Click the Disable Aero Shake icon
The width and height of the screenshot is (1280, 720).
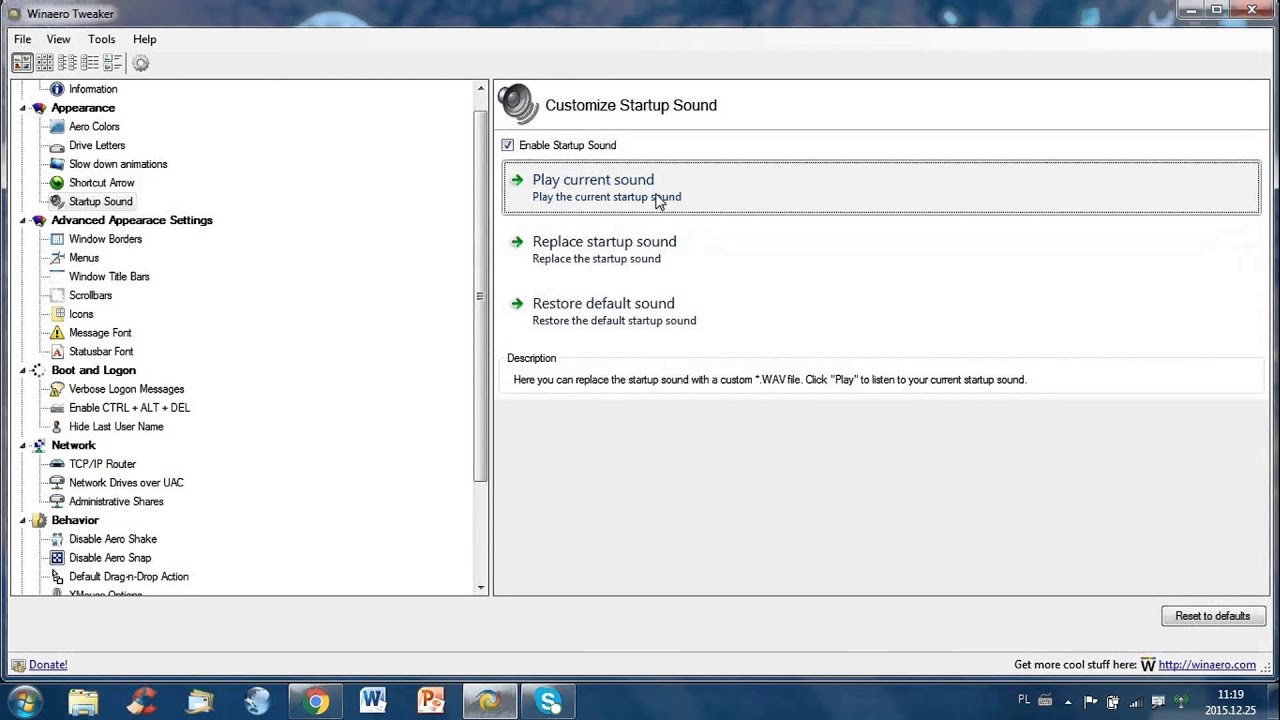57,539
